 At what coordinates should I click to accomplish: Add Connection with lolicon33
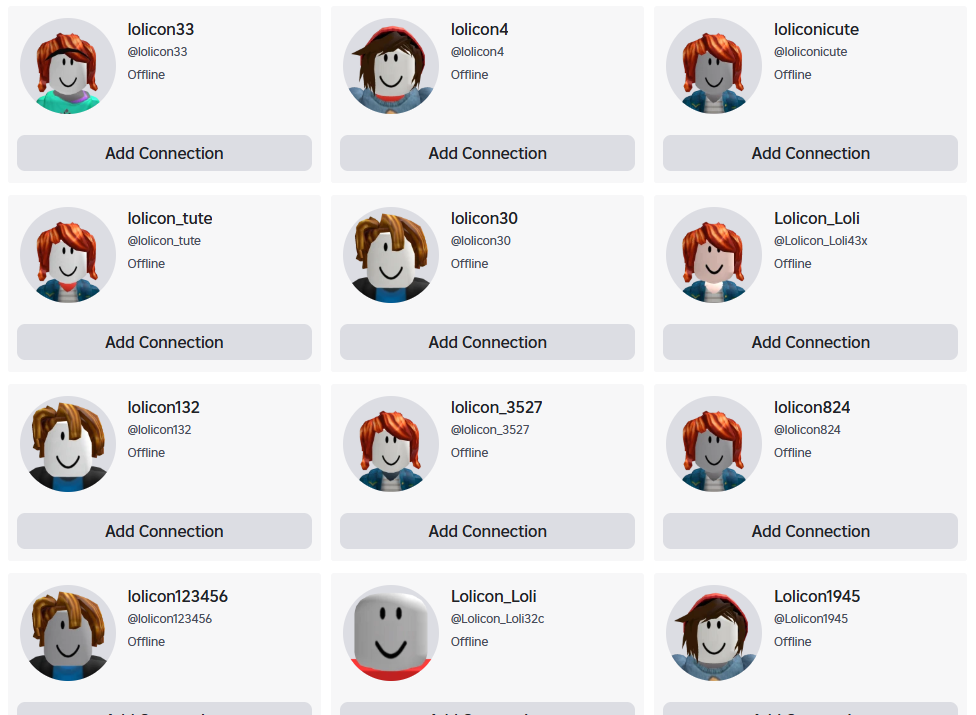164,153
